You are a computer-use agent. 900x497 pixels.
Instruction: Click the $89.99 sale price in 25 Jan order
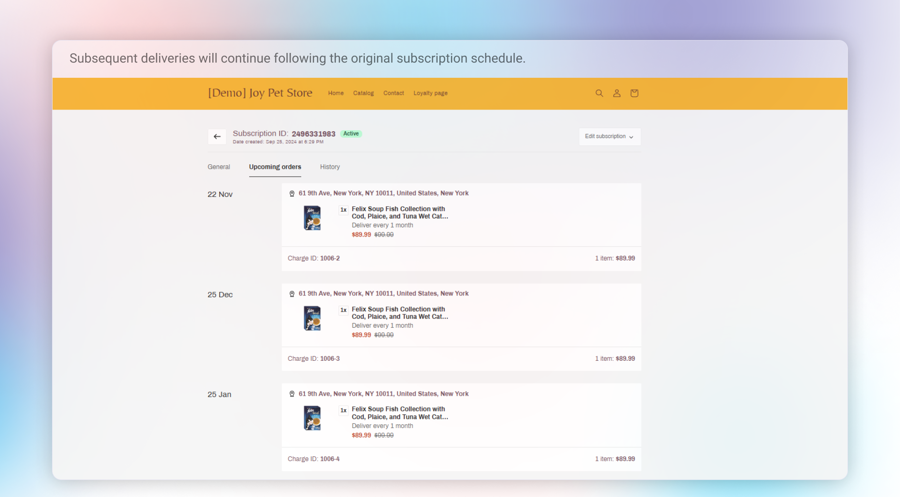click(362, 436)
